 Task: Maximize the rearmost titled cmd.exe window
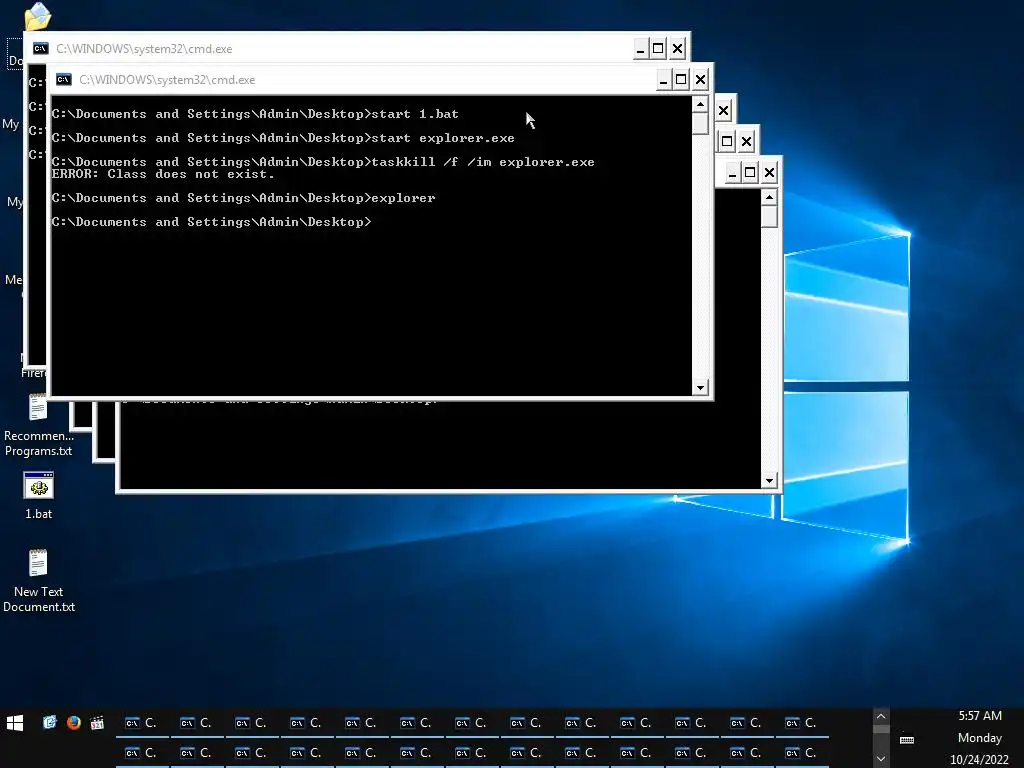pyautogui.click(x=658, y=49)
